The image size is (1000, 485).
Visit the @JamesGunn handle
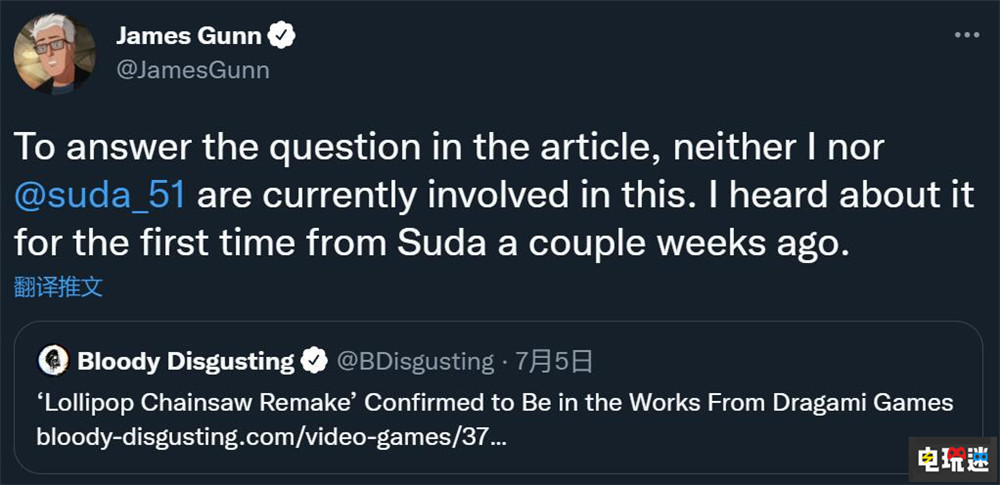193,70
